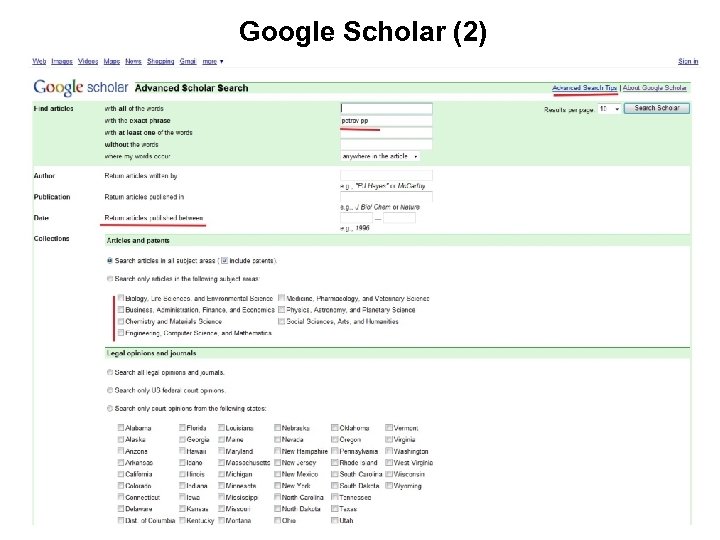Select 'Search all legal opinions and journals'
The width and height of the screenshot is (720, 540).
pyautogui.click(x=110, y=372)
